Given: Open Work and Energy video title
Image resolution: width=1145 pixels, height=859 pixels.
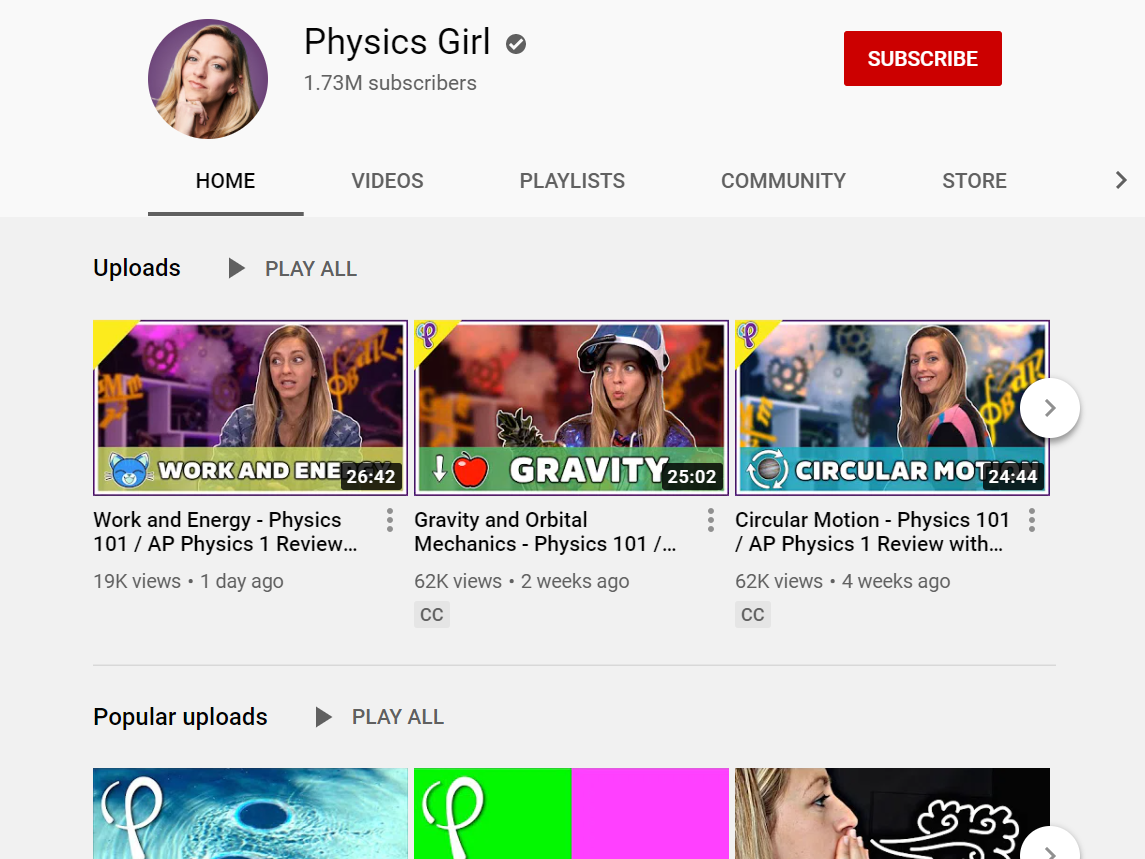Looking at the screenshot, I should pyautogui.click(x=226, y=532).
